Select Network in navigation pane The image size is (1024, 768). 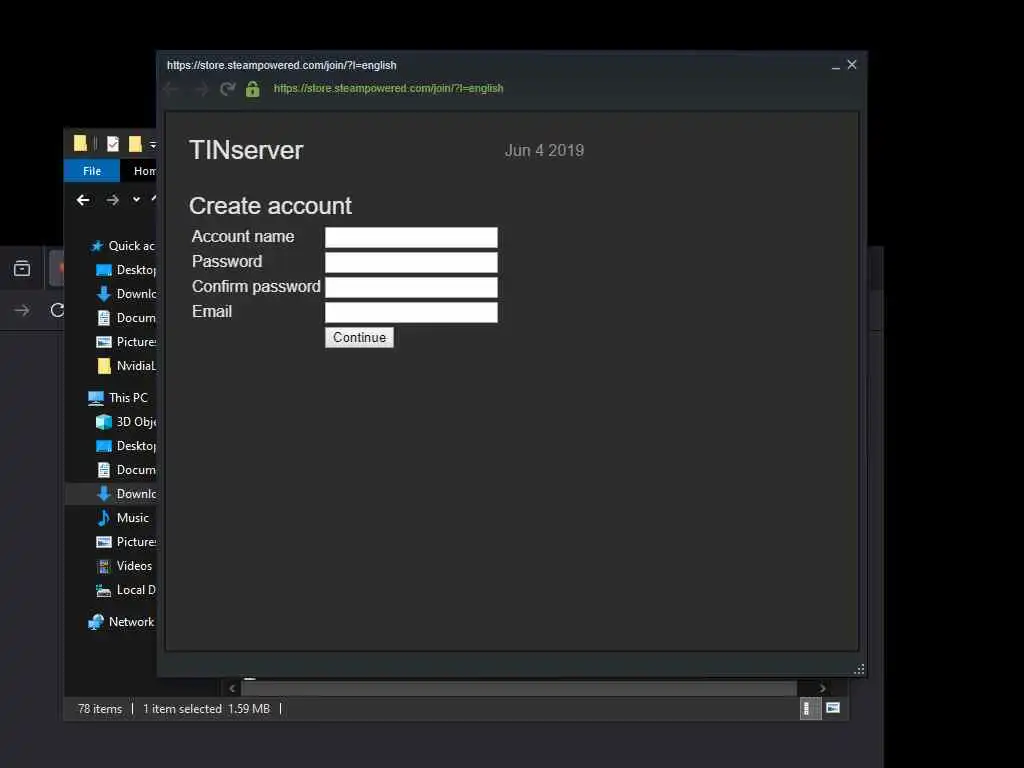[121, 622]
